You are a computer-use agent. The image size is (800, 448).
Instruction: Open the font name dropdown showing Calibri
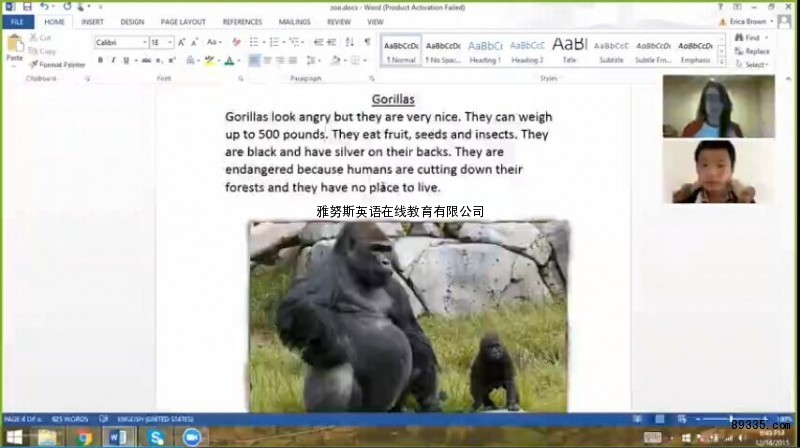[121, 42]
